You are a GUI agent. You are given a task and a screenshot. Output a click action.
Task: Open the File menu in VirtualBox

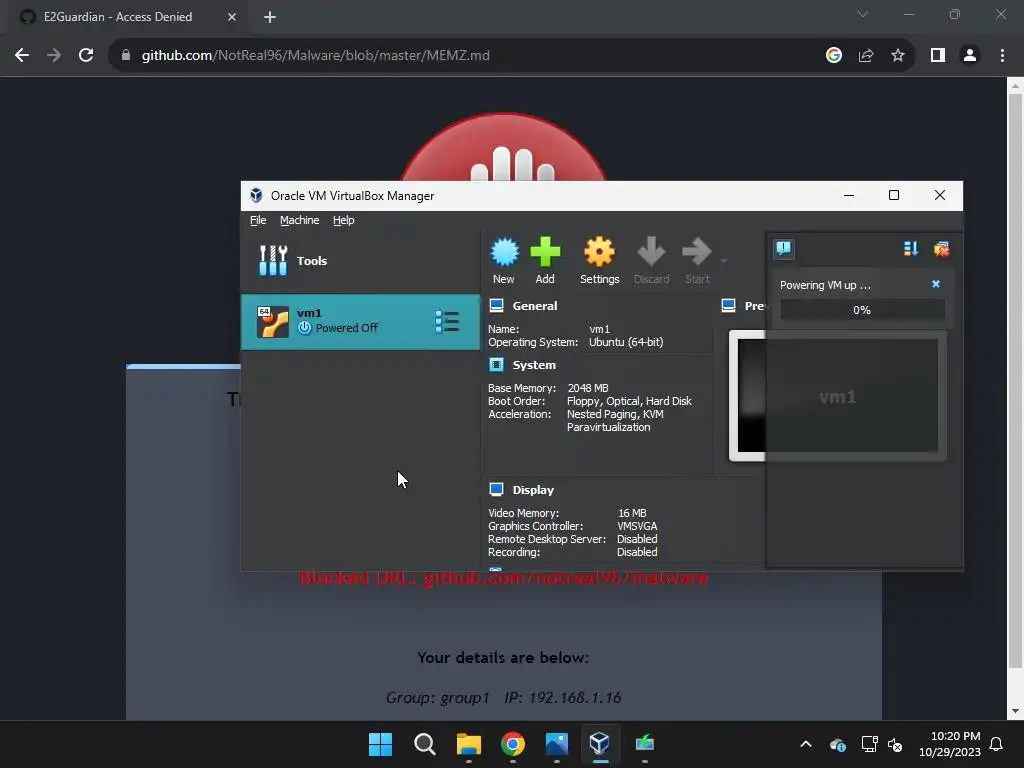[258, 220]
